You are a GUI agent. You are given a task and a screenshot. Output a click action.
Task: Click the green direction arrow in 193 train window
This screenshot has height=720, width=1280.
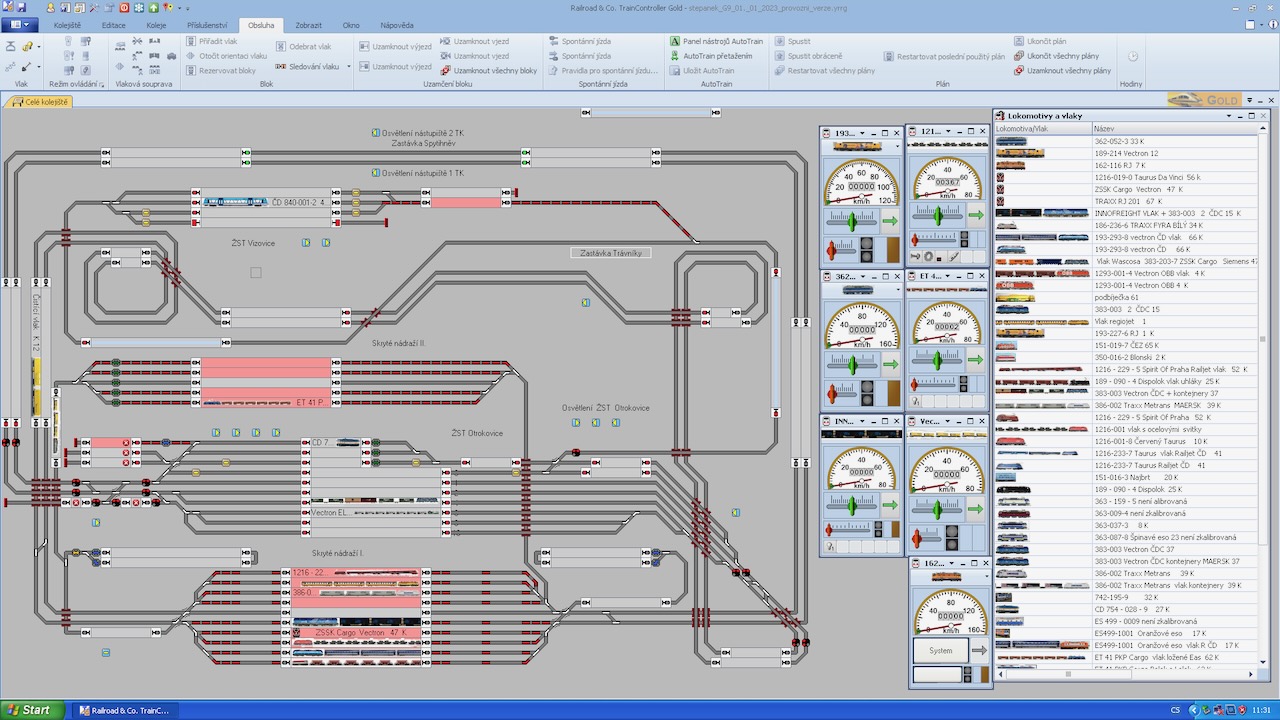click(890, 220)
